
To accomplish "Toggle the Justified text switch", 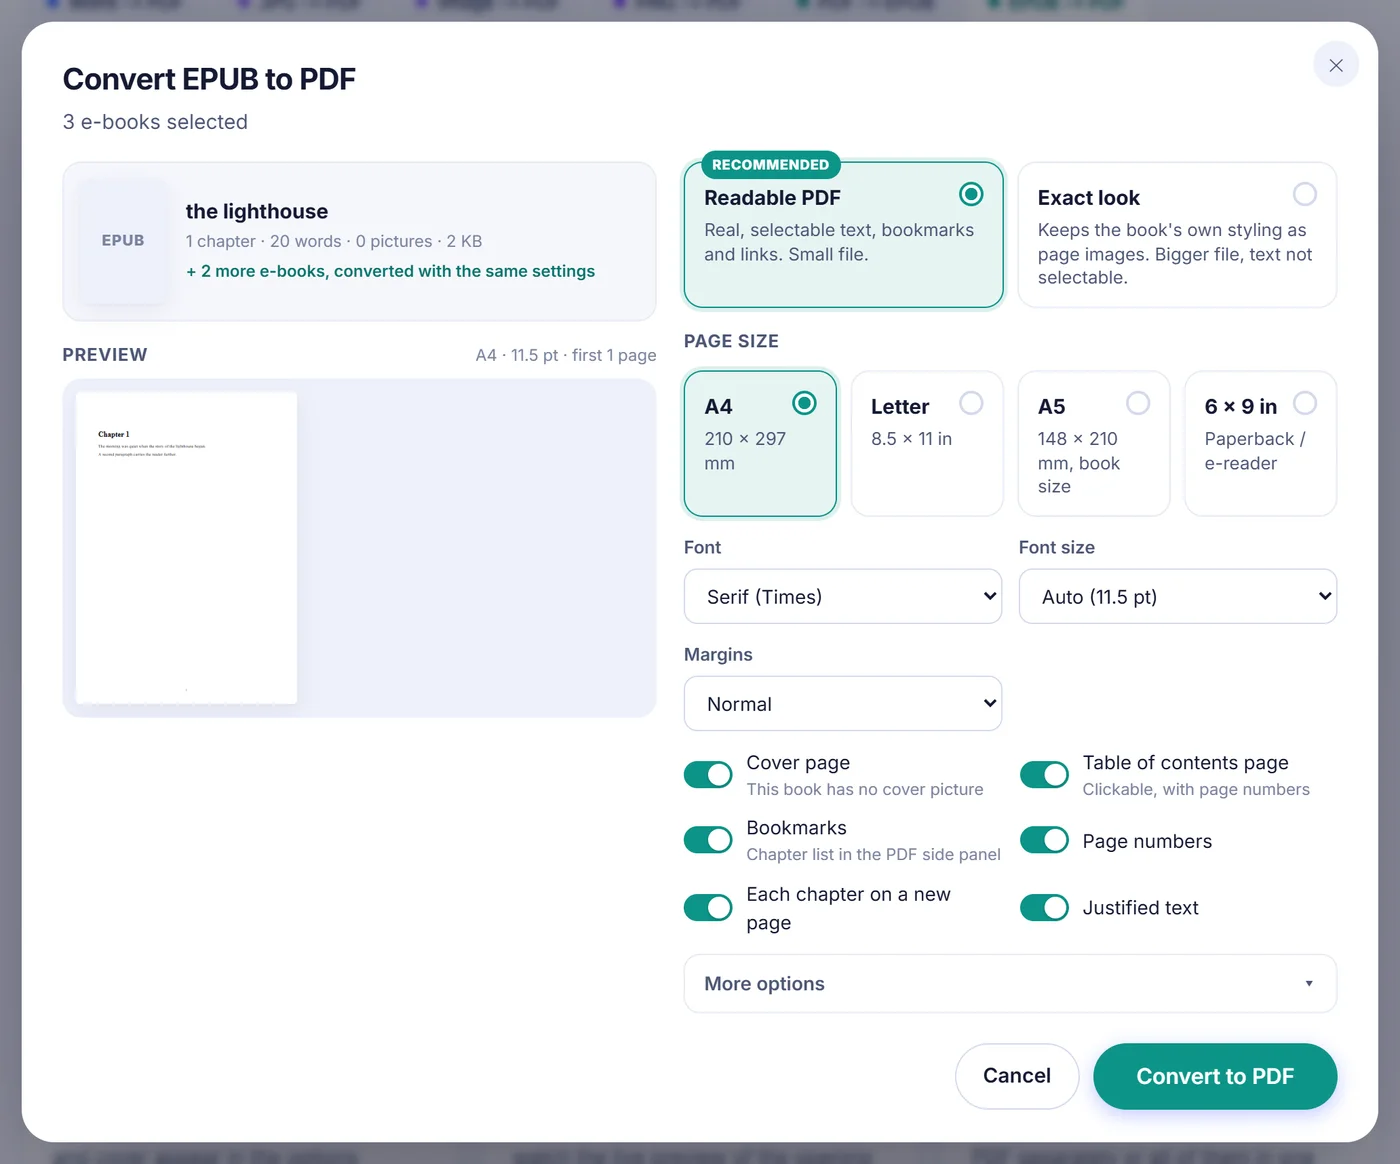I will (x=1044, y=907).
